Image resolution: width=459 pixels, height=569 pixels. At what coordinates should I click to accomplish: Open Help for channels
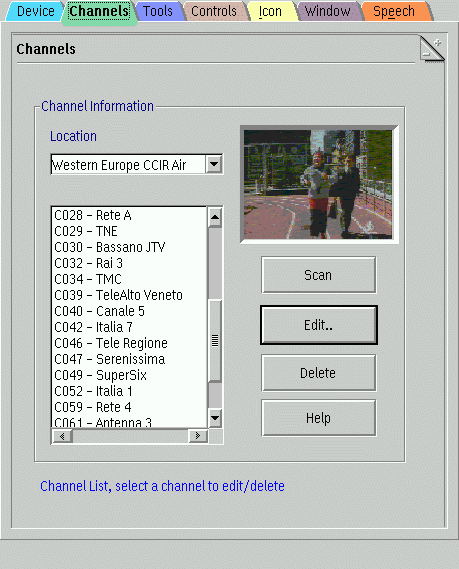(318, 418)
